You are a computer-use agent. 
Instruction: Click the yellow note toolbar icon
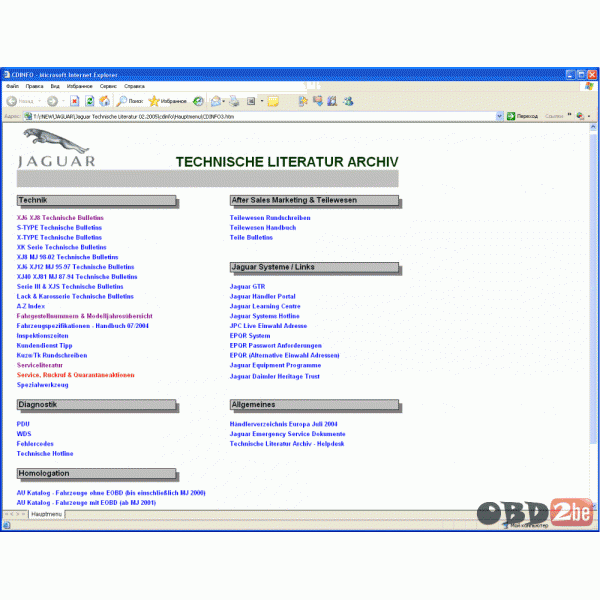pos(273,101)
